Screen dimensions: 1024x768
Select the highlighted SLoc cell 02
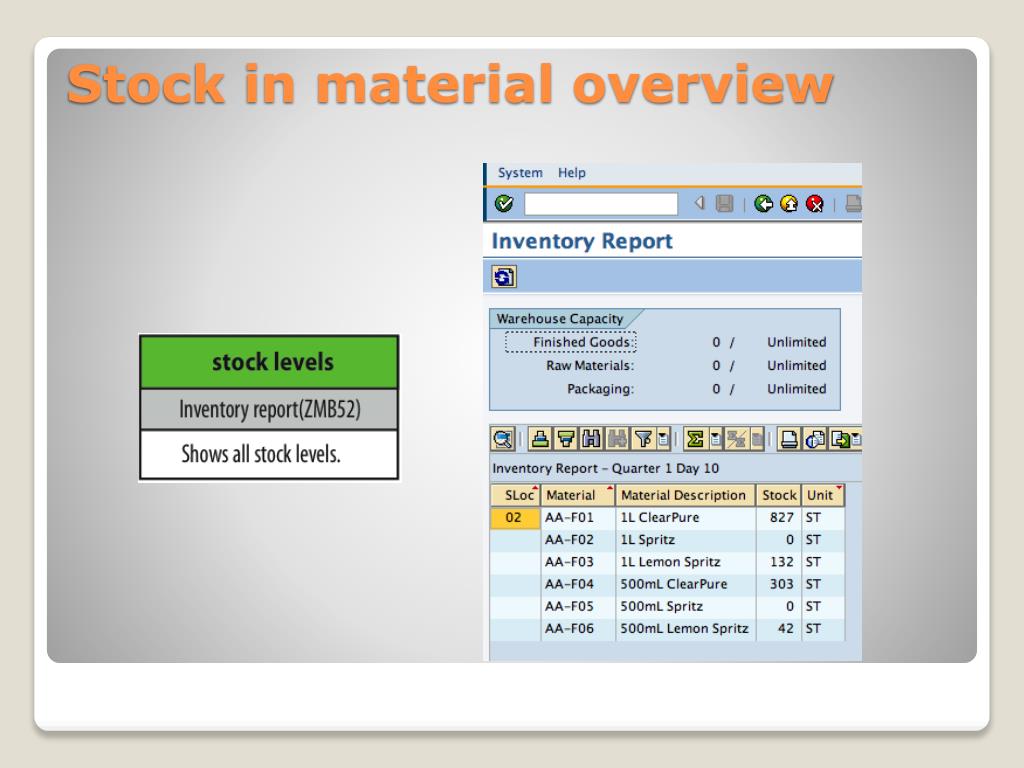(x=515, y=518)
